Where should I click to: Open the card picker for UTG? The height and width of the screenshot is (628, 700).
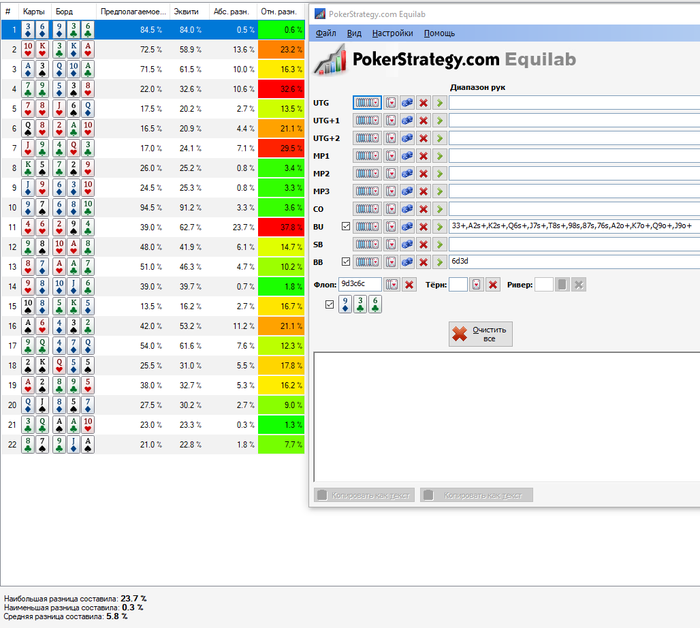(x=391, y=103)
